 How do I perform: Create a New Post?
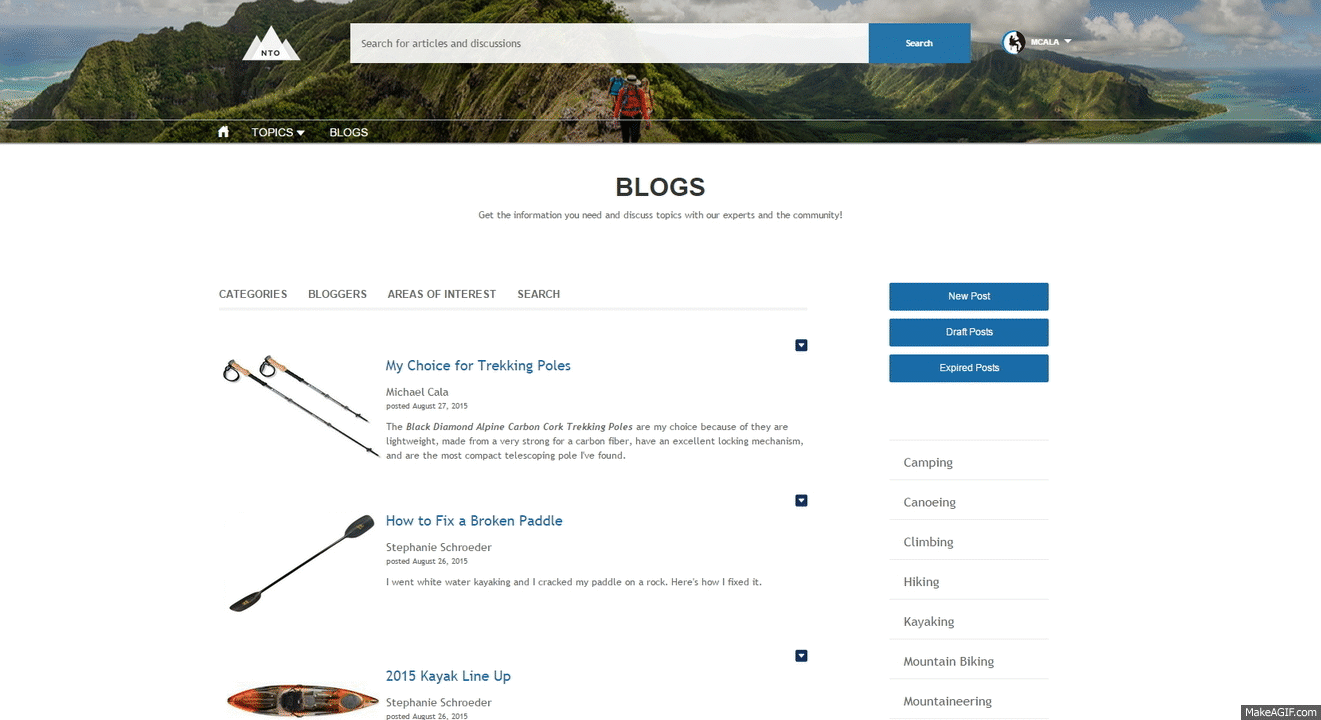(x=969, y=296)
